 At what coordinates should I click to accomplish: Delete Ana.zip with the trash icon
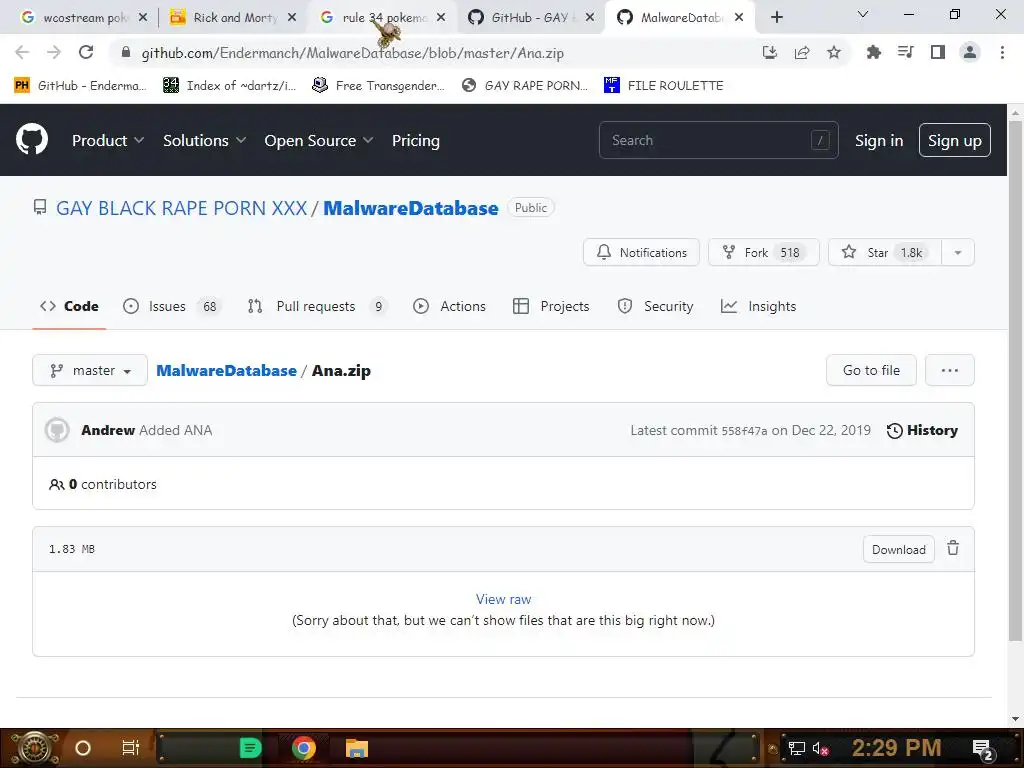tap(953, 549)
